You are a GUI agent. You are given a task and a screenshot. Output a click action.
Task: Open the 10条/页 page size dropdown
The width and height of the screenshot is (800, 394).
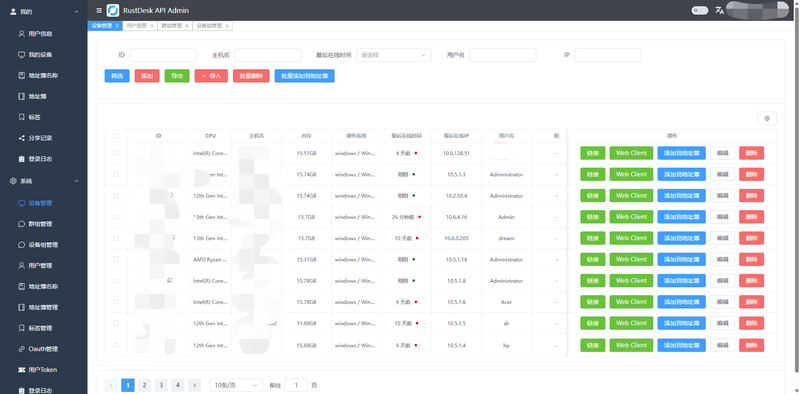[236, 385]
